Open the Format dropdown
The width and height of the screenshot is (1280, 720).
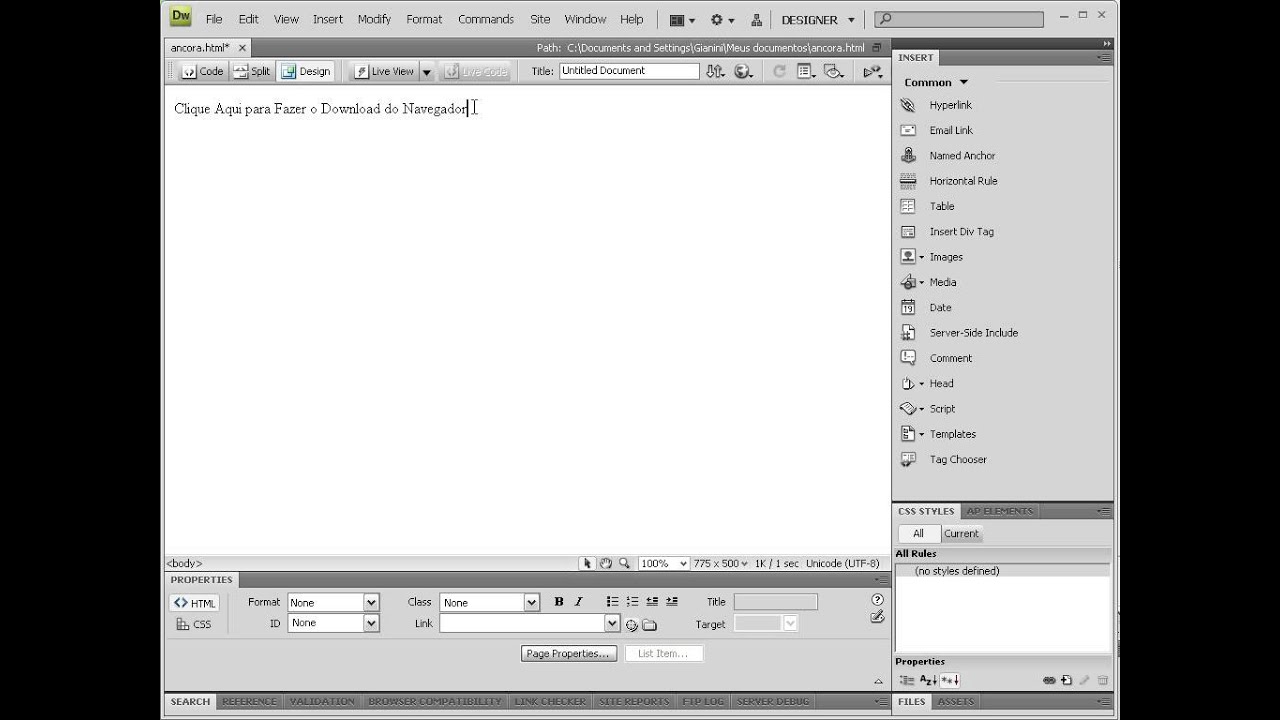(x=371, y=603)
